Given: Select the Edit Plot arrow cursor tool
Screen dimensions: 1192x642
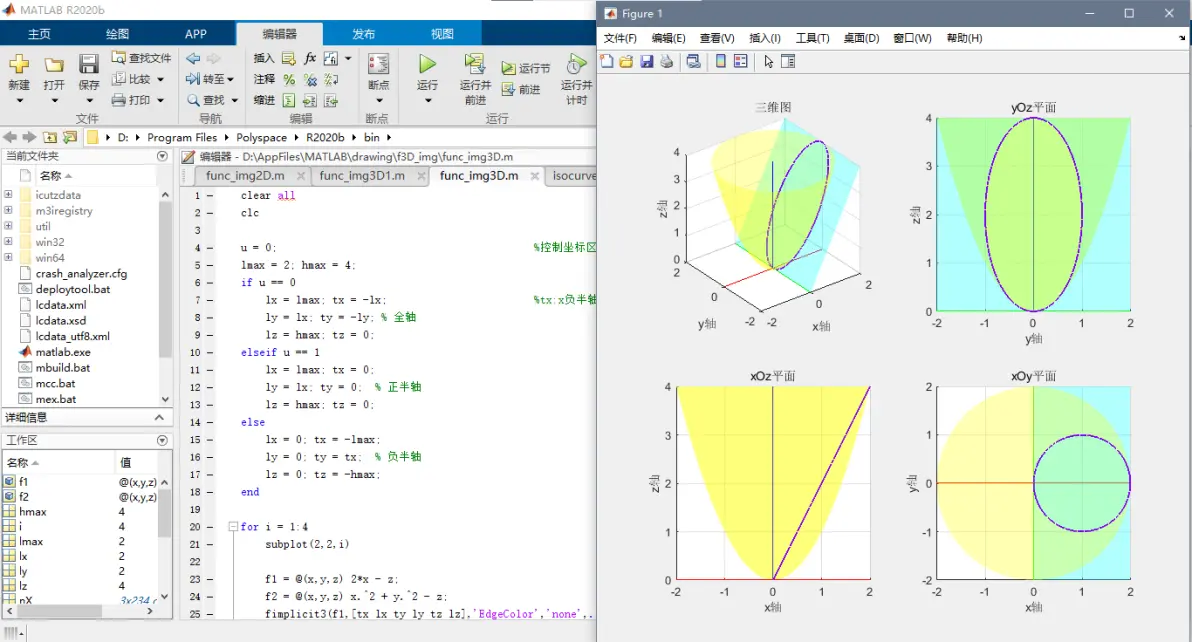Looking at the screenshot, I should coord(769,62).
